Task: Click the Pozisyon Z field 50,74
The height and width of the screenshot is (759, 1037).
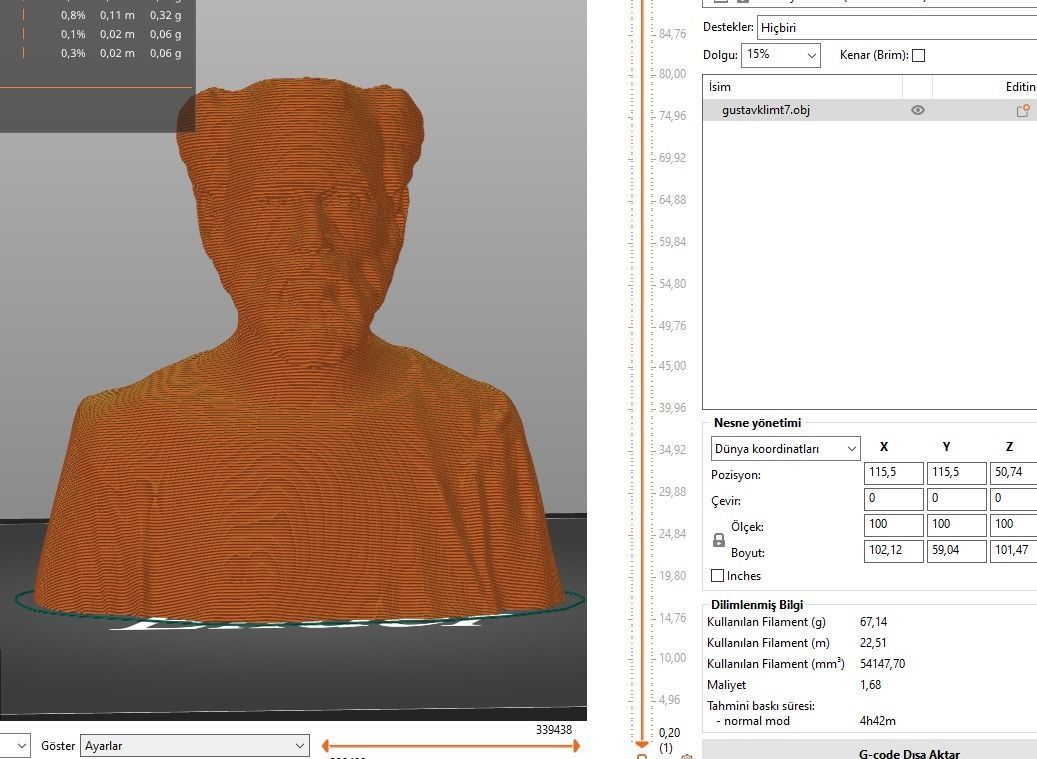Action: 1013,473
